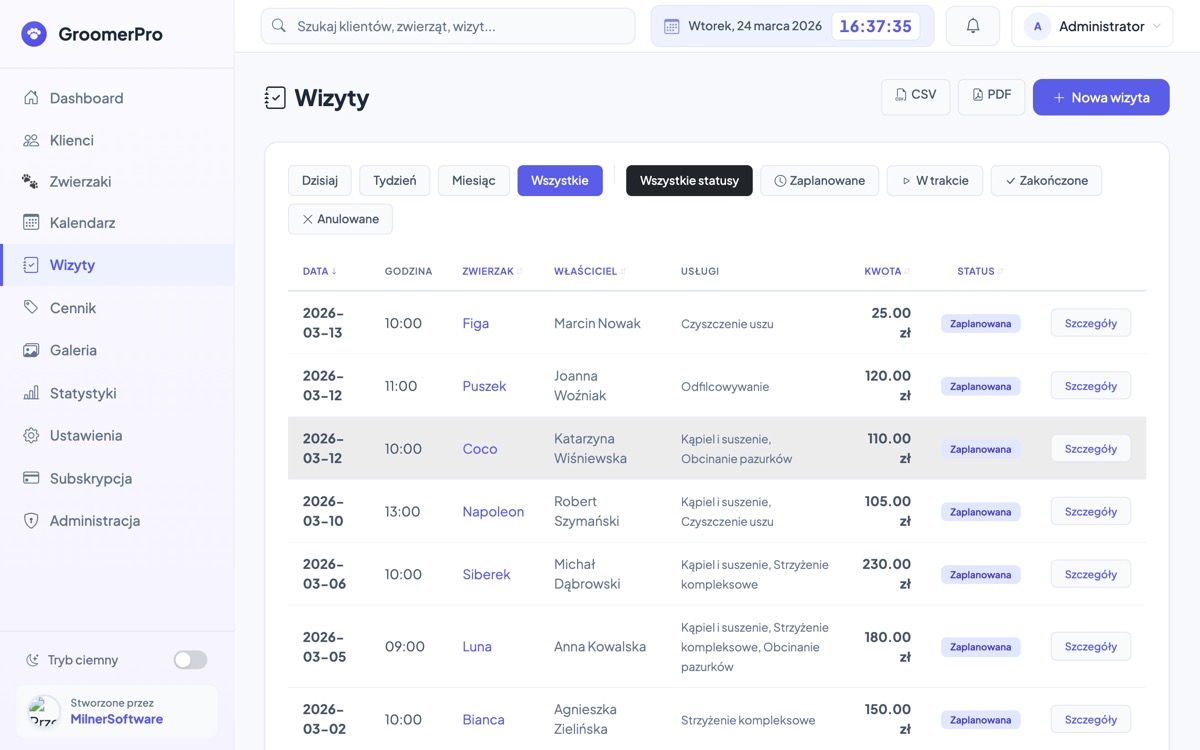Sort table by Kwota column header

pos(882,271)
